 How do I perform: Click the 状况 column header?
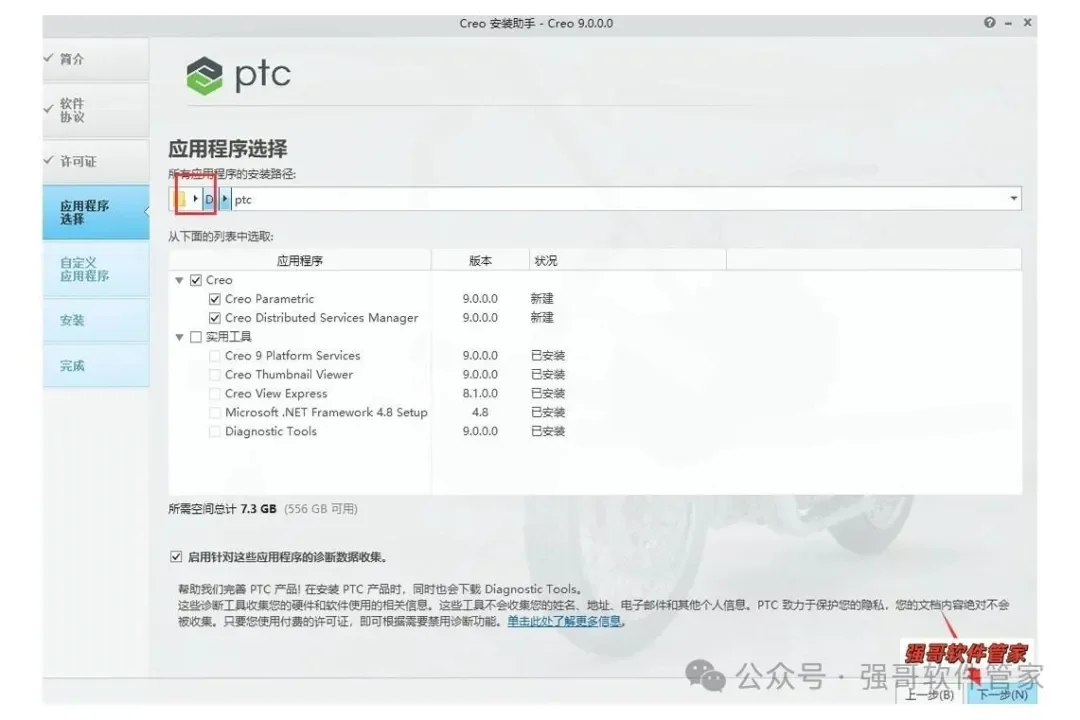pyautogui.click(x=627, y=260)
